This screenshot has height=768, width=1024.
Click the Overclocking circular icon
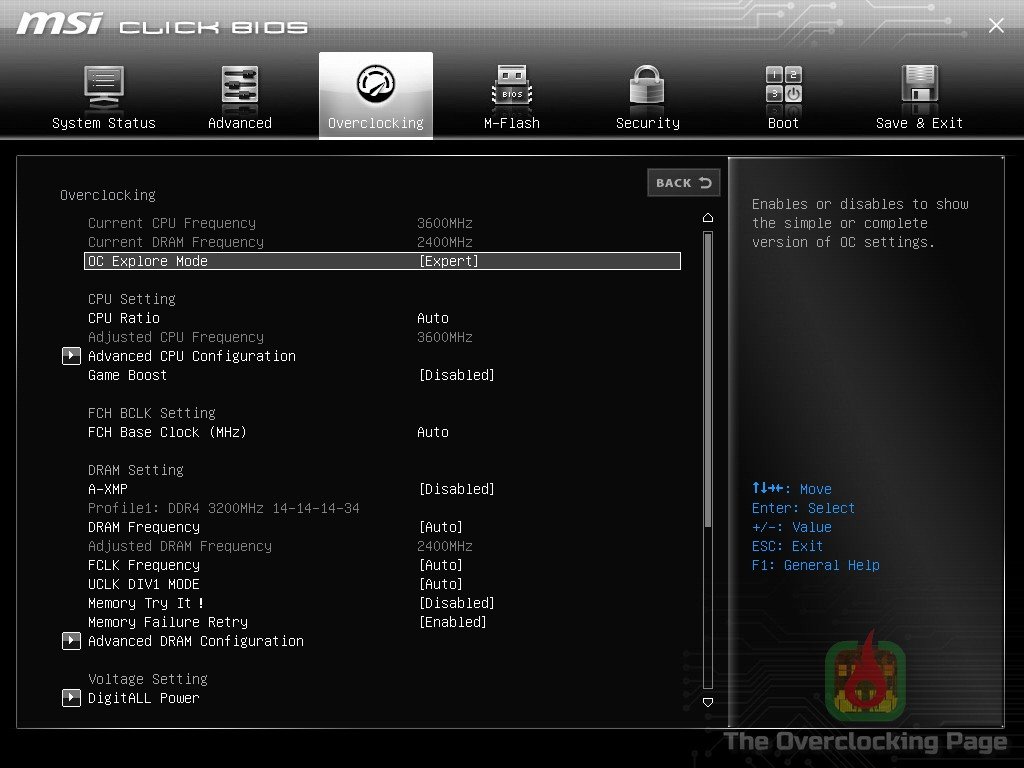tap(375, 85)
